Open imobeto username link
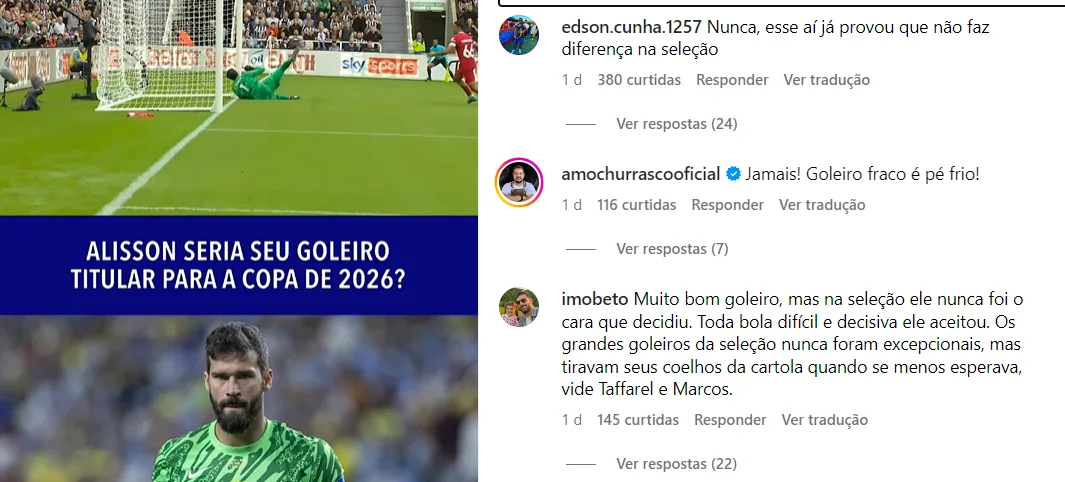The height and width of the screenshot is (482, 1065). click(595, 299)
